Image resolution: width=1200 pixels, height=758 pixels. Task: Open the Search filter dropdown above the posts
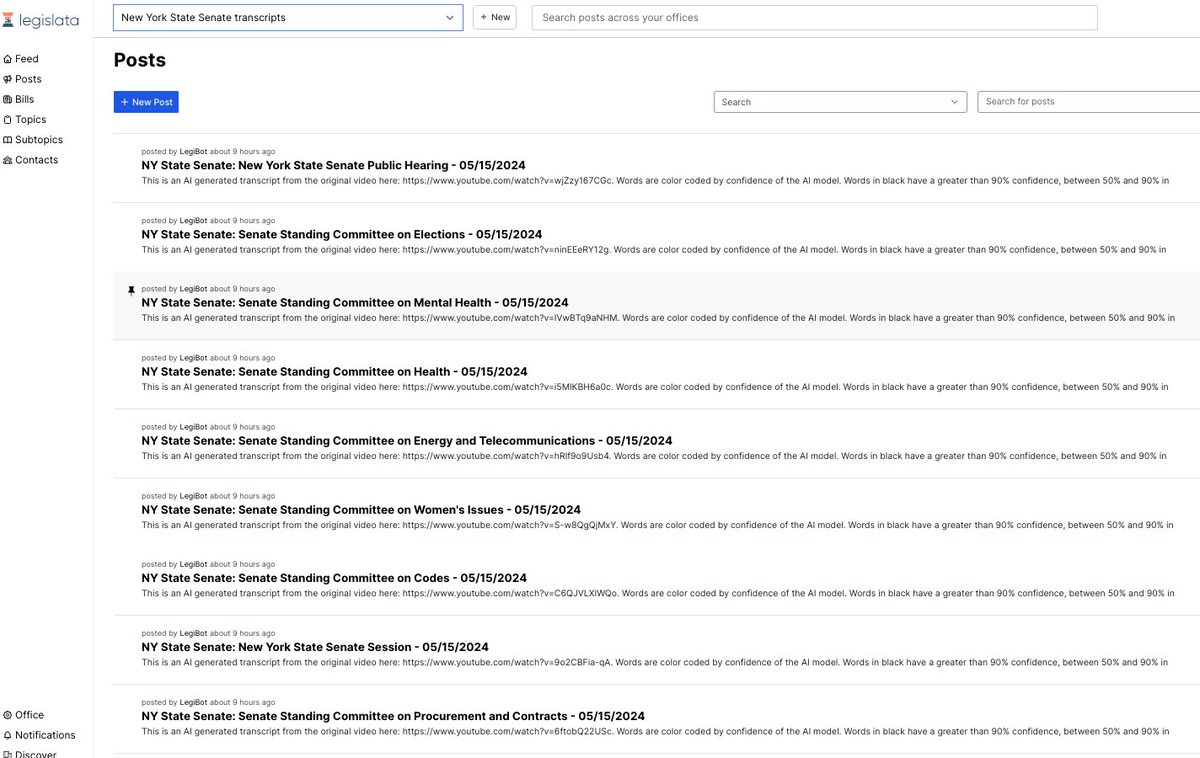(x=840, y=102)
